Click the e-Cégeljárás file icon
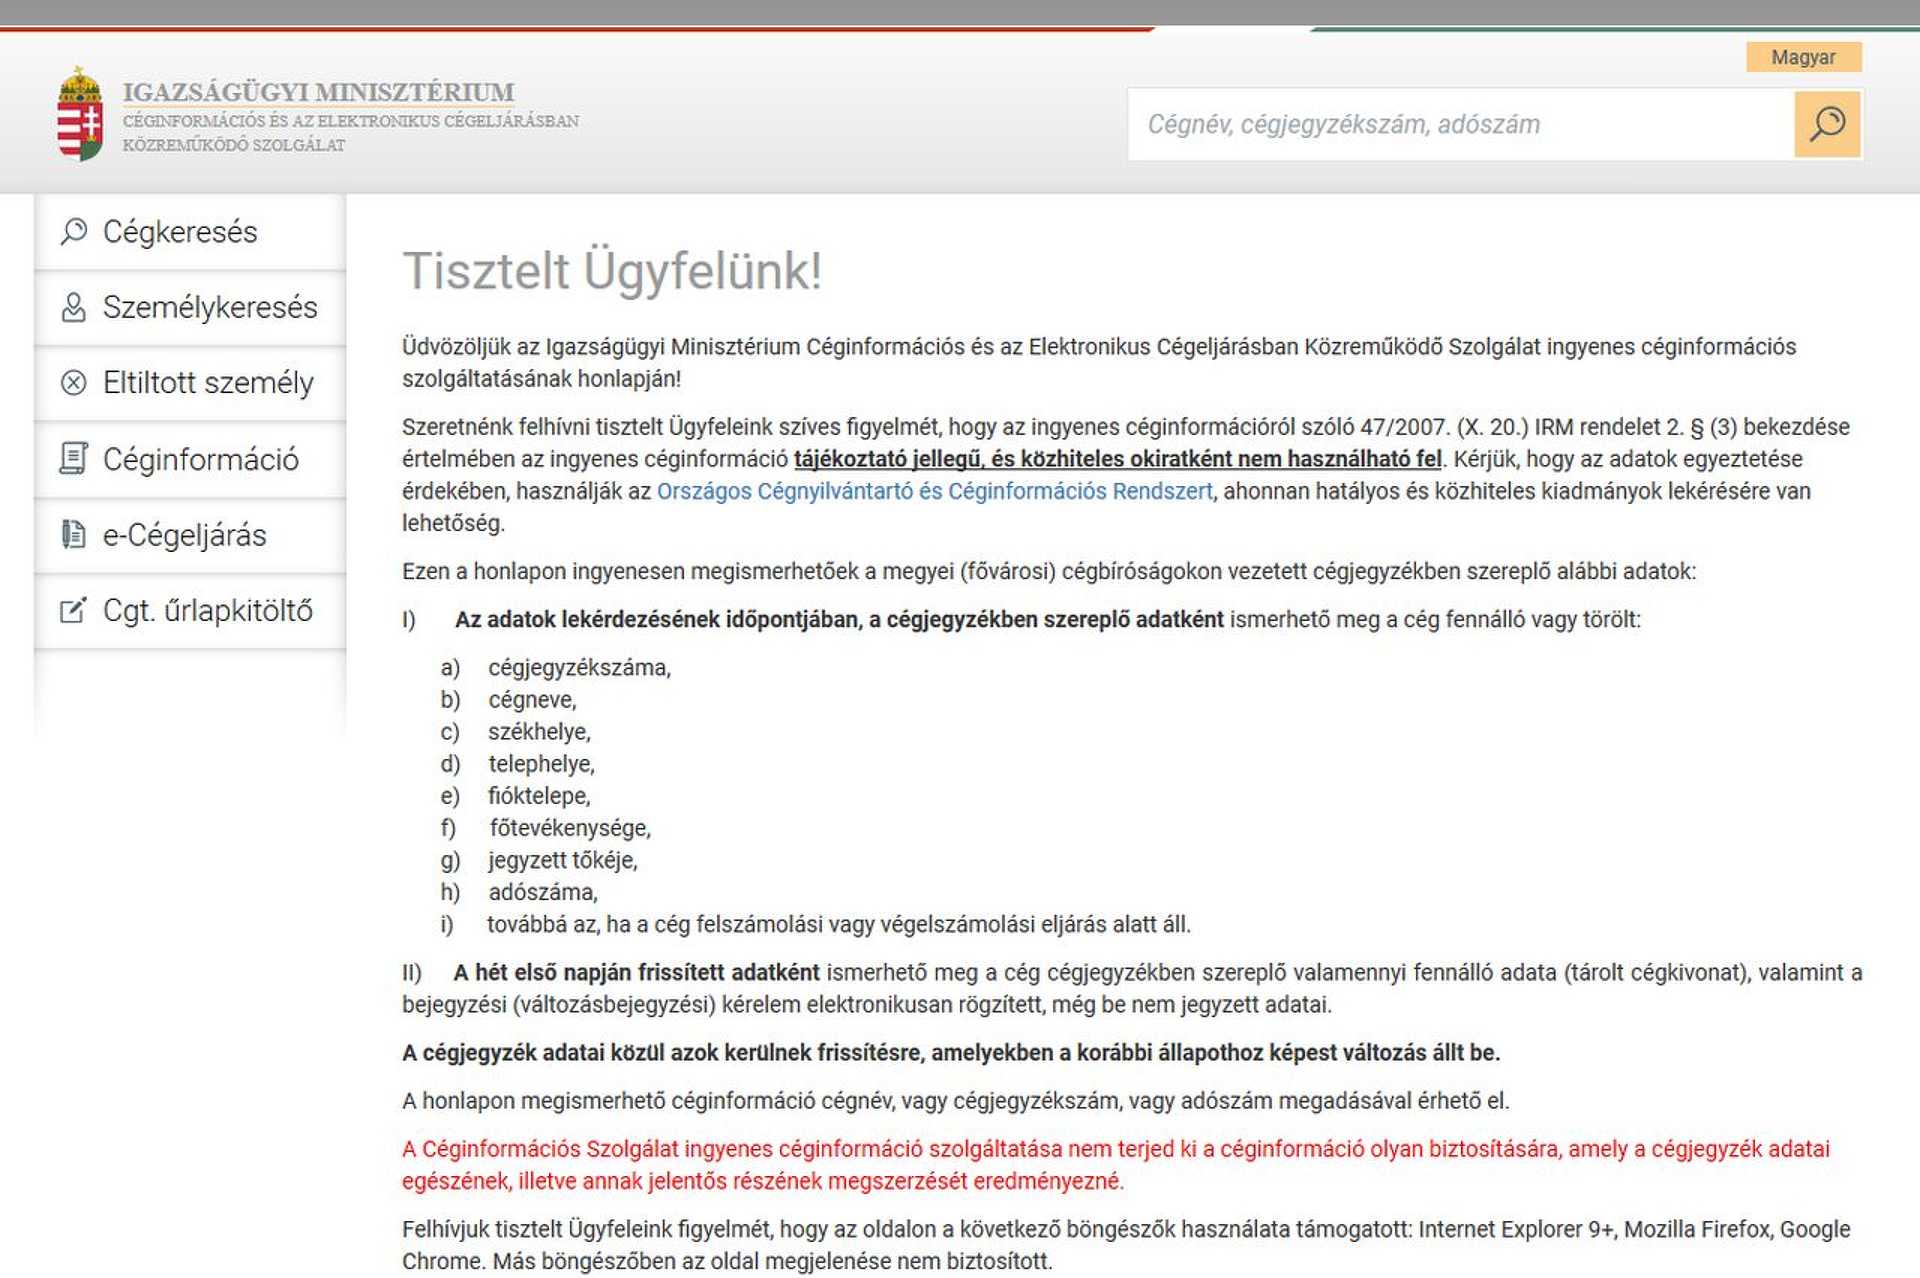This screenshot has width=1920, height=1278. [x=74, y=534]
